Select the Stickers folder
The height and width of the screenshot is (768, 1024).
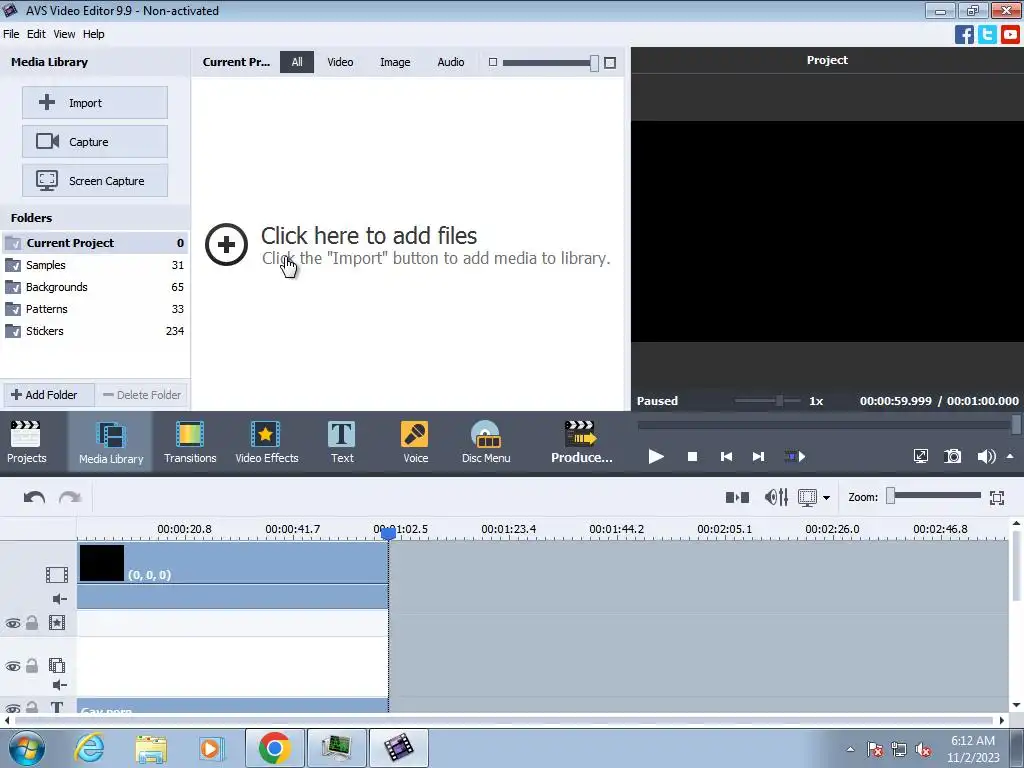point(95,331)
